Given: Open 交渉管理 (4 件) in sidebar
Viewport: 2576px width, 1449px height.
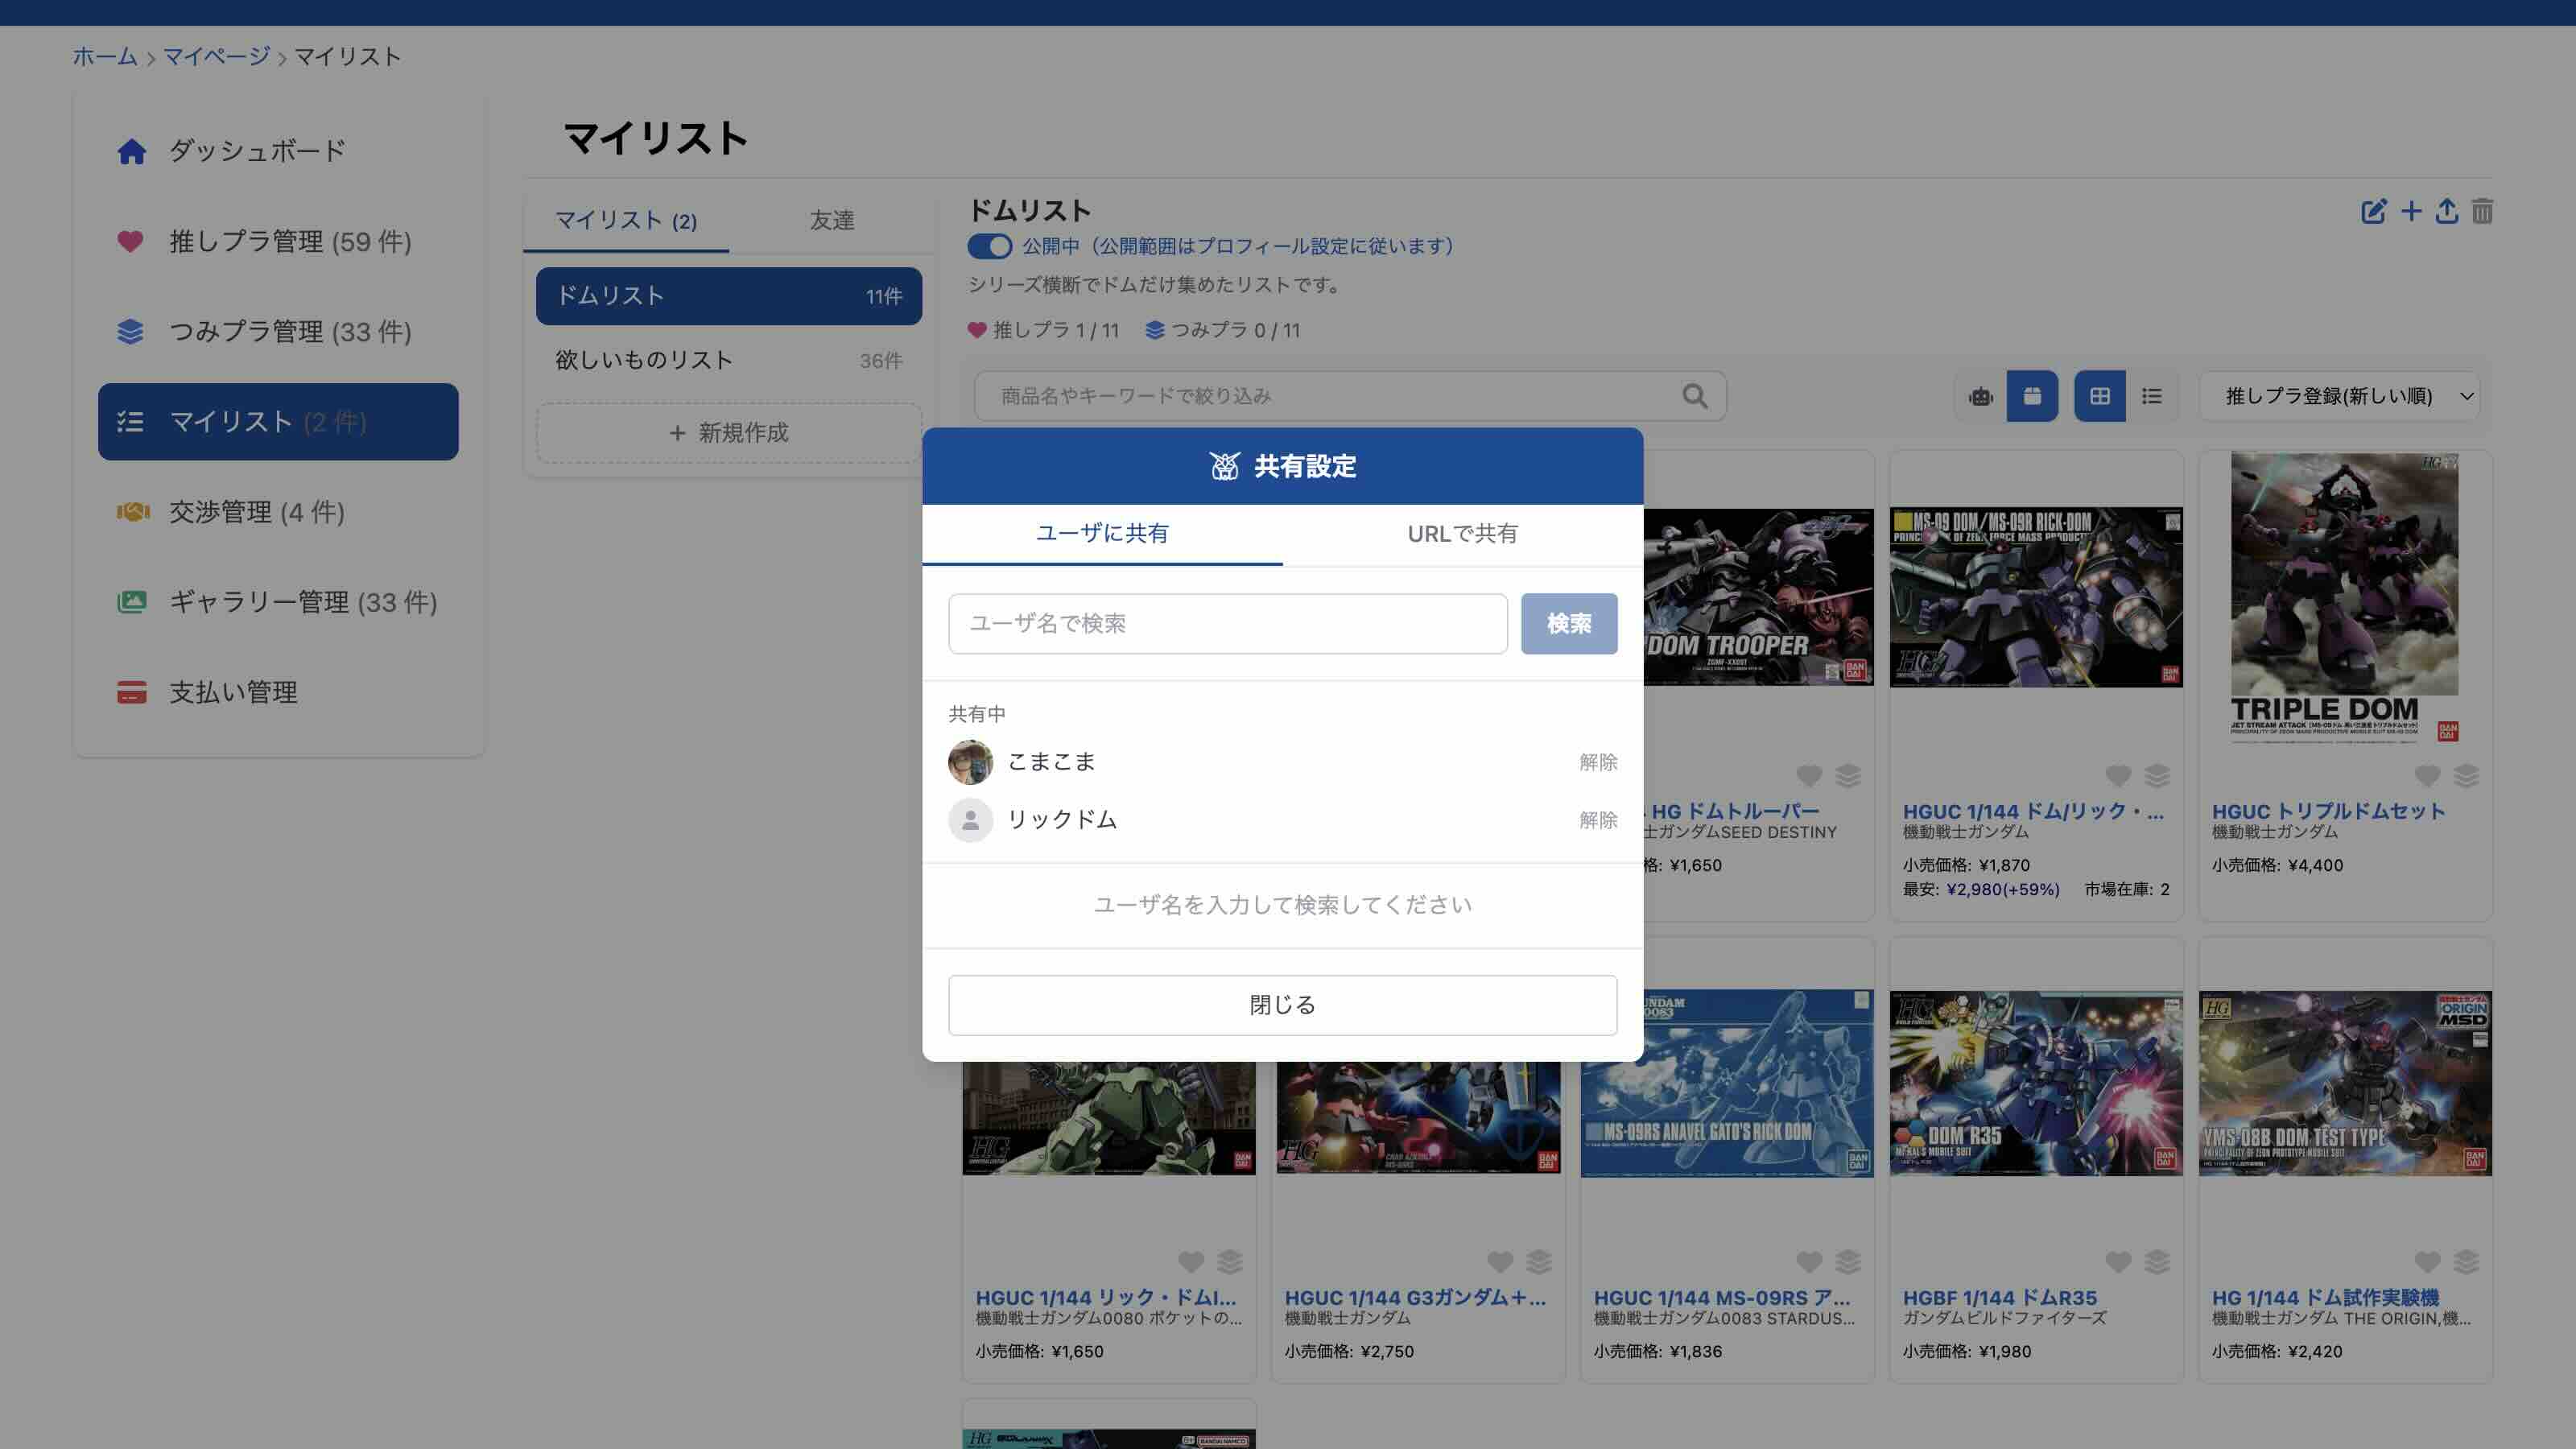Looking at the screenshot, I should tap(278, 512).
